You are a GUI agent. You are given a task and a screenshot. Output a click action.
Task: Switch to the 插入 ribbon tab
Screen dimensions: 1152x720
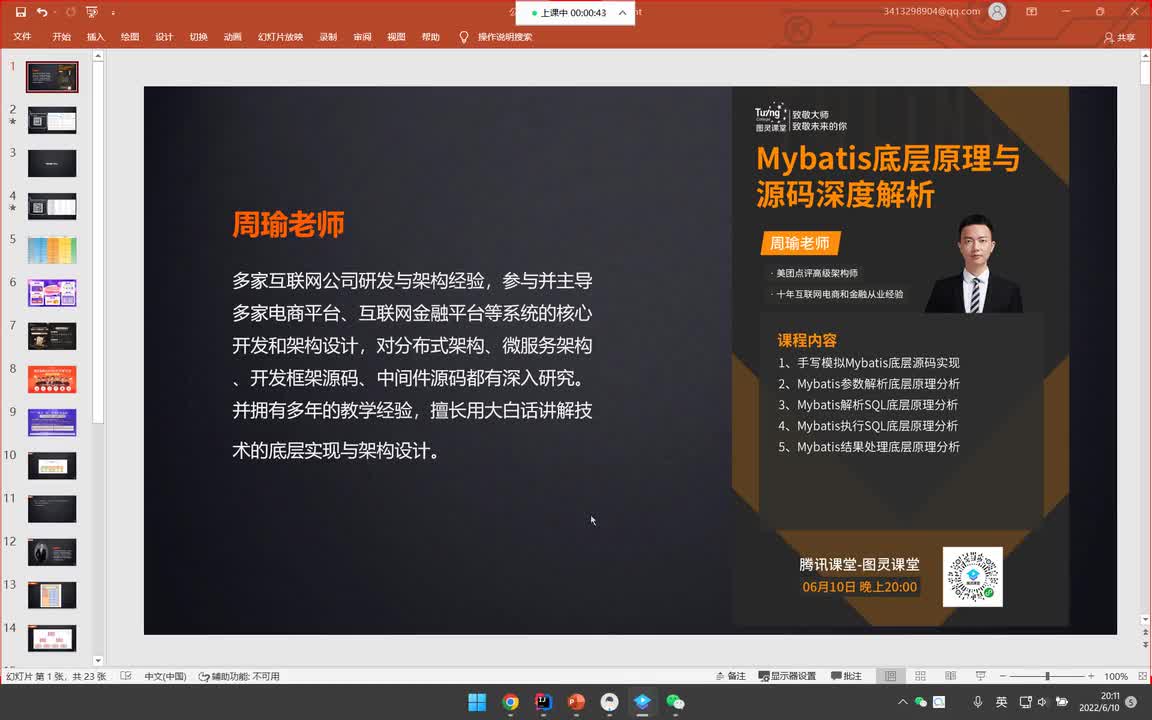coord(96,37)
